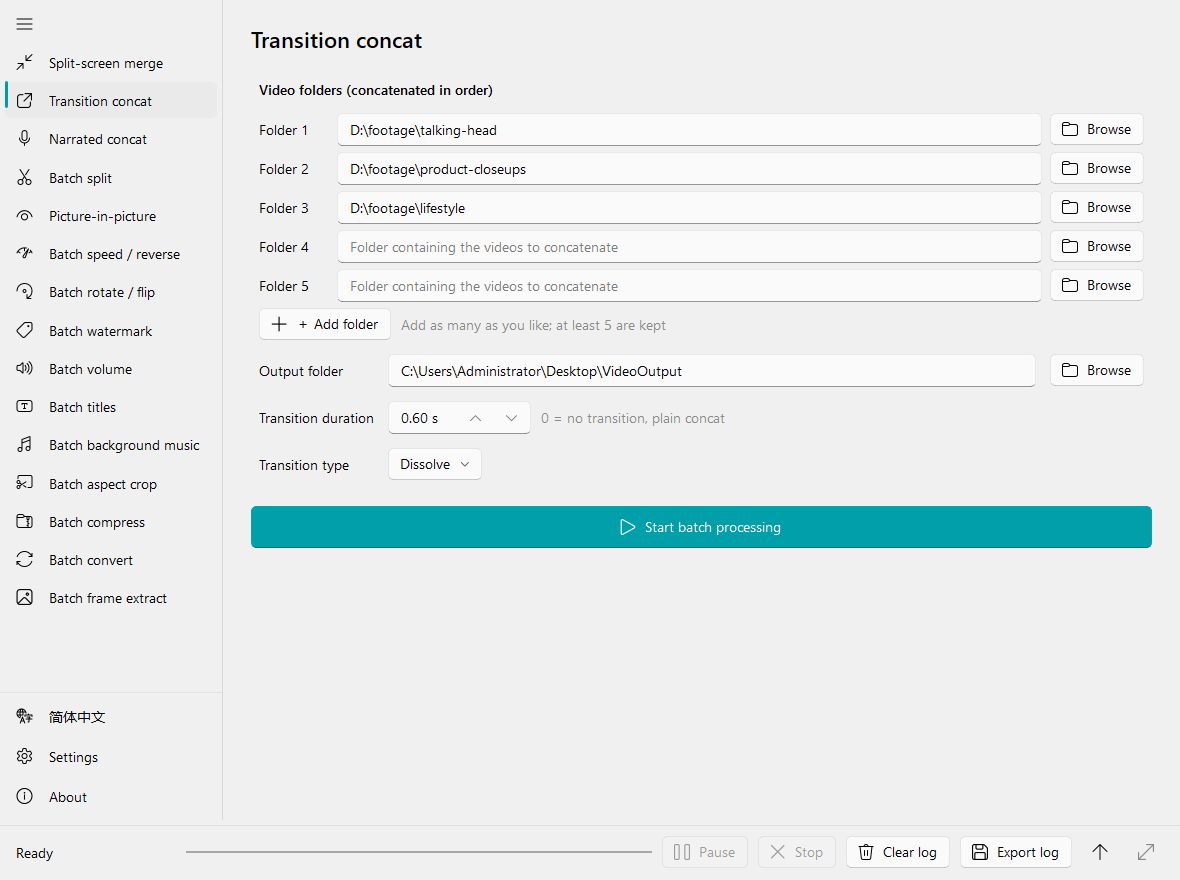Open the Transition type Dissolve dropdown
Image resolution: width=1180 pixels, height=880 pixels.
pos(435,464)
